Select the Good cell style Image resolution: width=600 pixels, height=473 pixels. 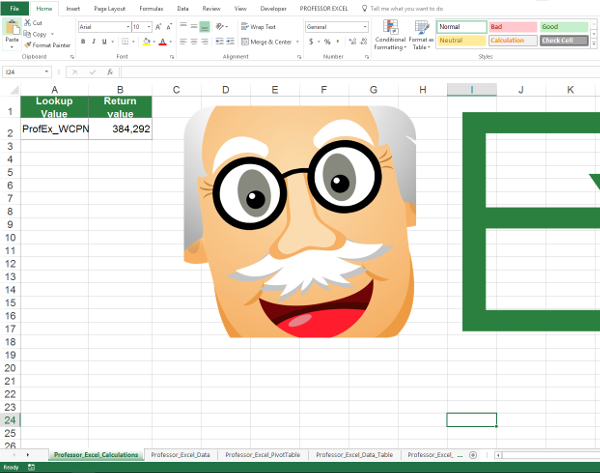point(564,27)
